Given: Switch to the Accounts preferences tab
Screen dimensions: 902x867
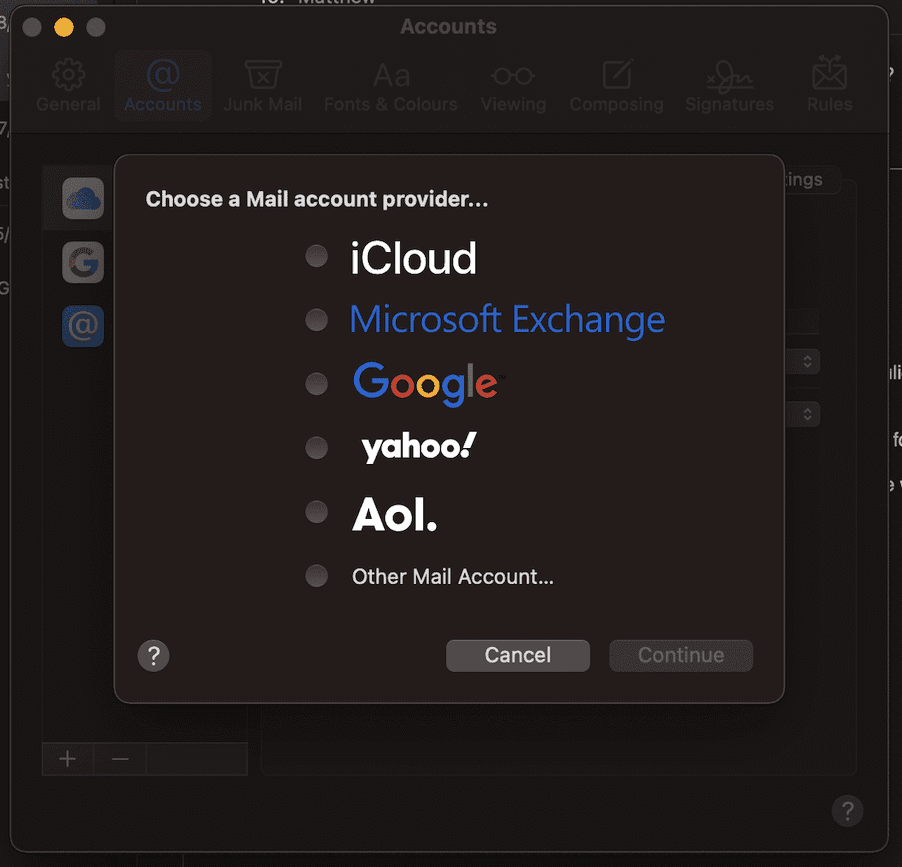Looking at the screenshot, I should pos(163,86).
